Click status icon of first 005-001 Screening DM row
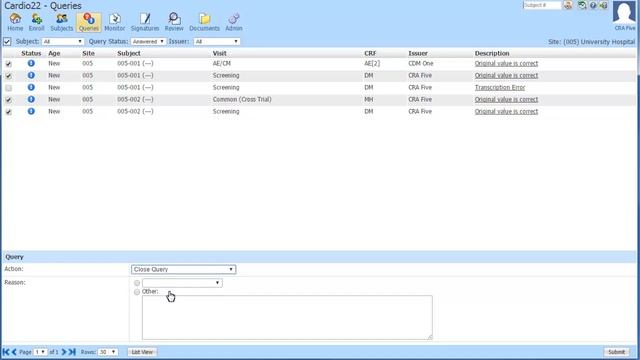The width and height of the screenshot is (640, 360). click(31, 75)
